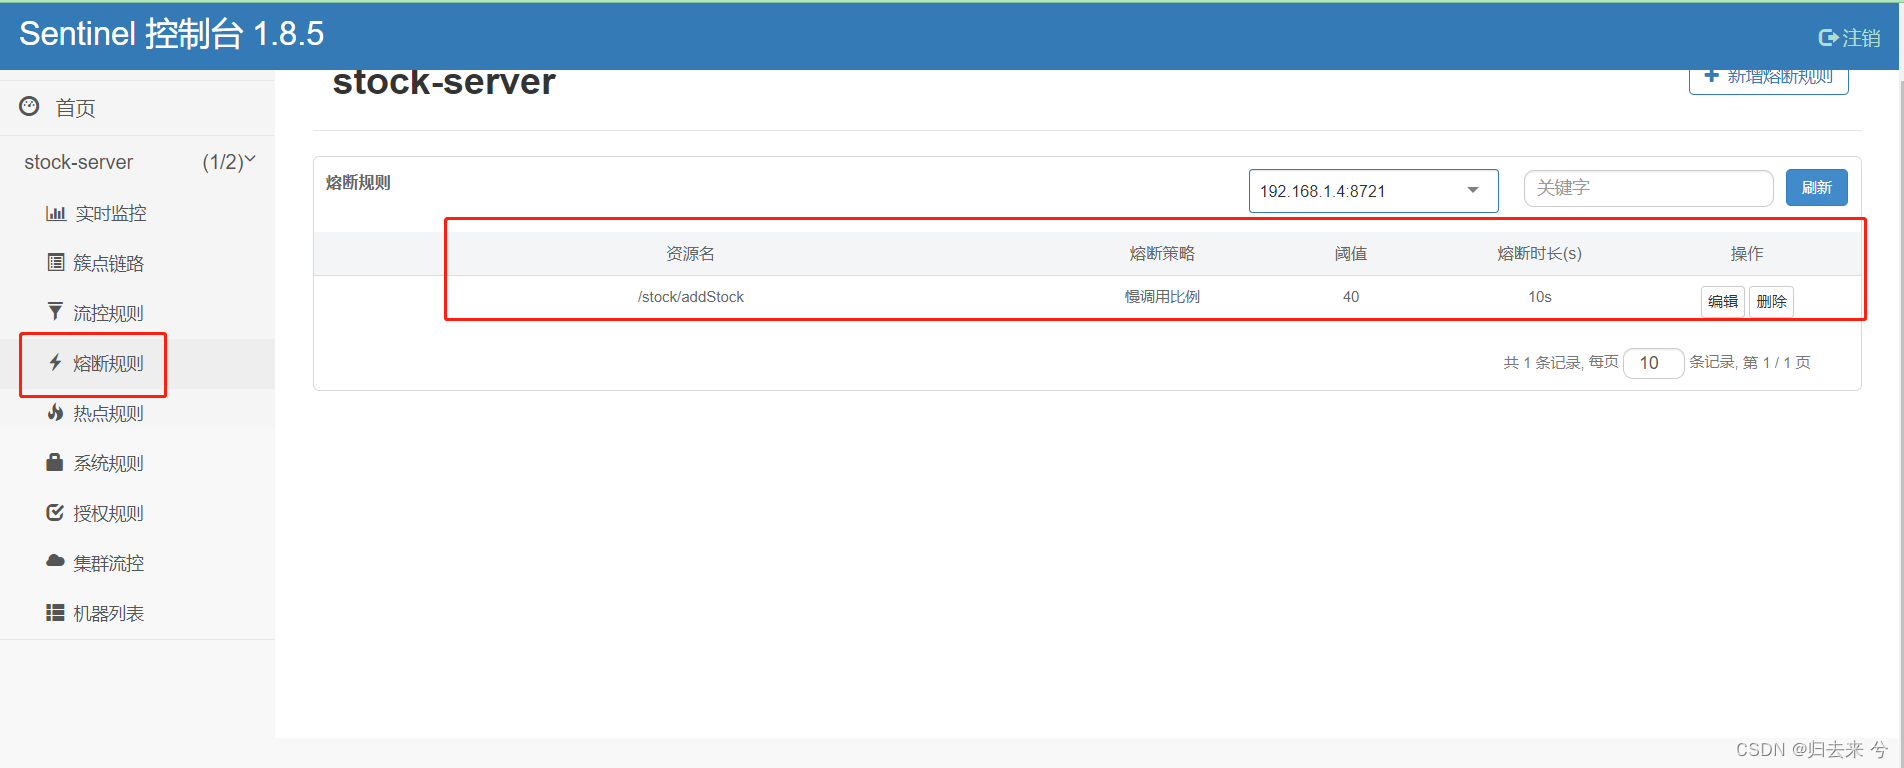Viewport: 1904px width, 768px height.
Task: Open the 实时监控 menu item
Action: coord(111,213)
